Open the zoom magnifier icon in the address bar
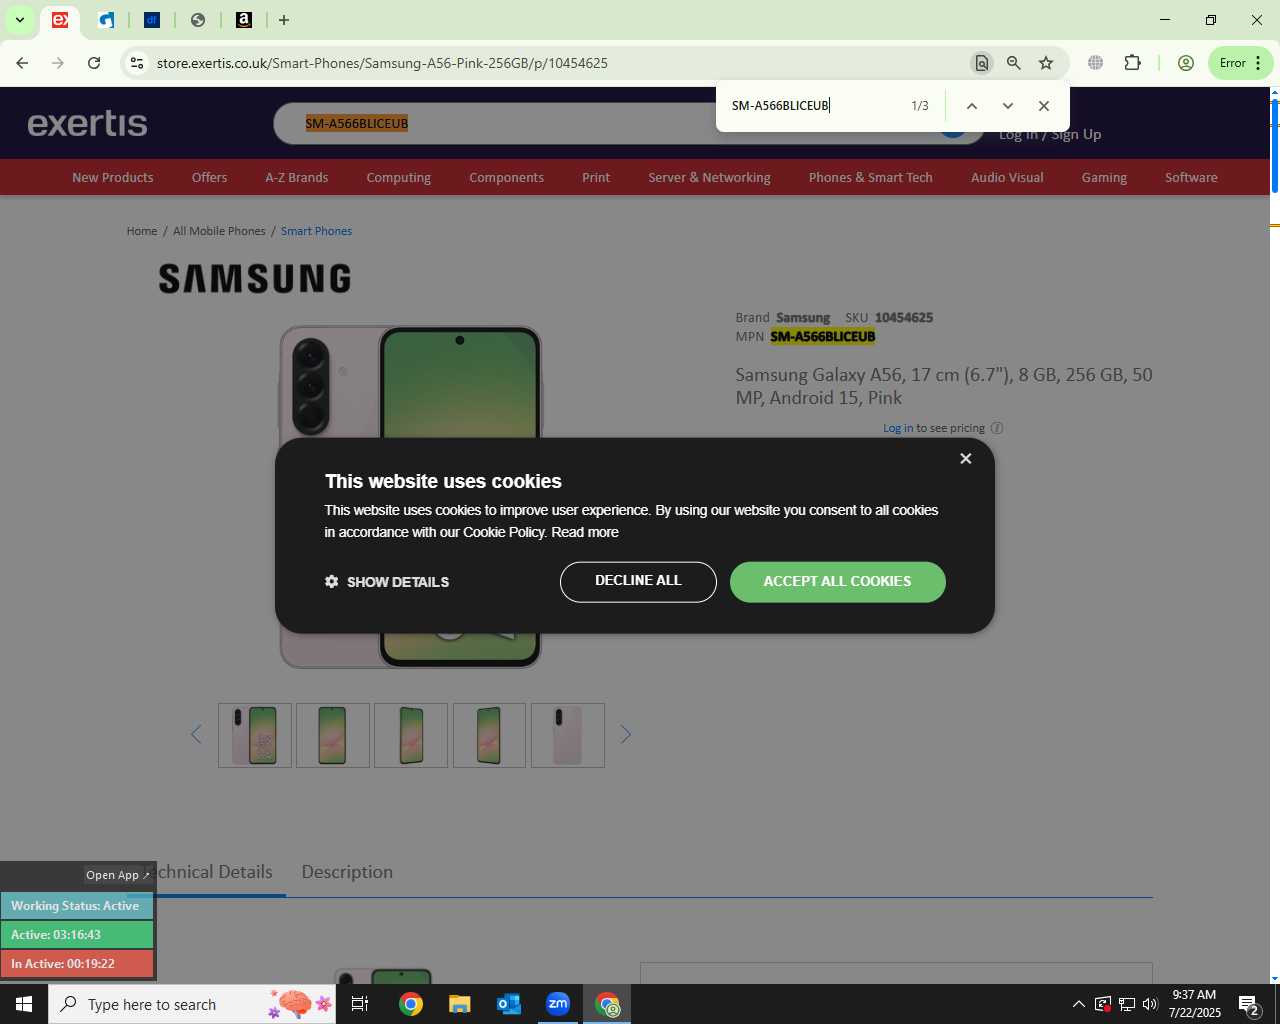 (x=1014, y=63)
